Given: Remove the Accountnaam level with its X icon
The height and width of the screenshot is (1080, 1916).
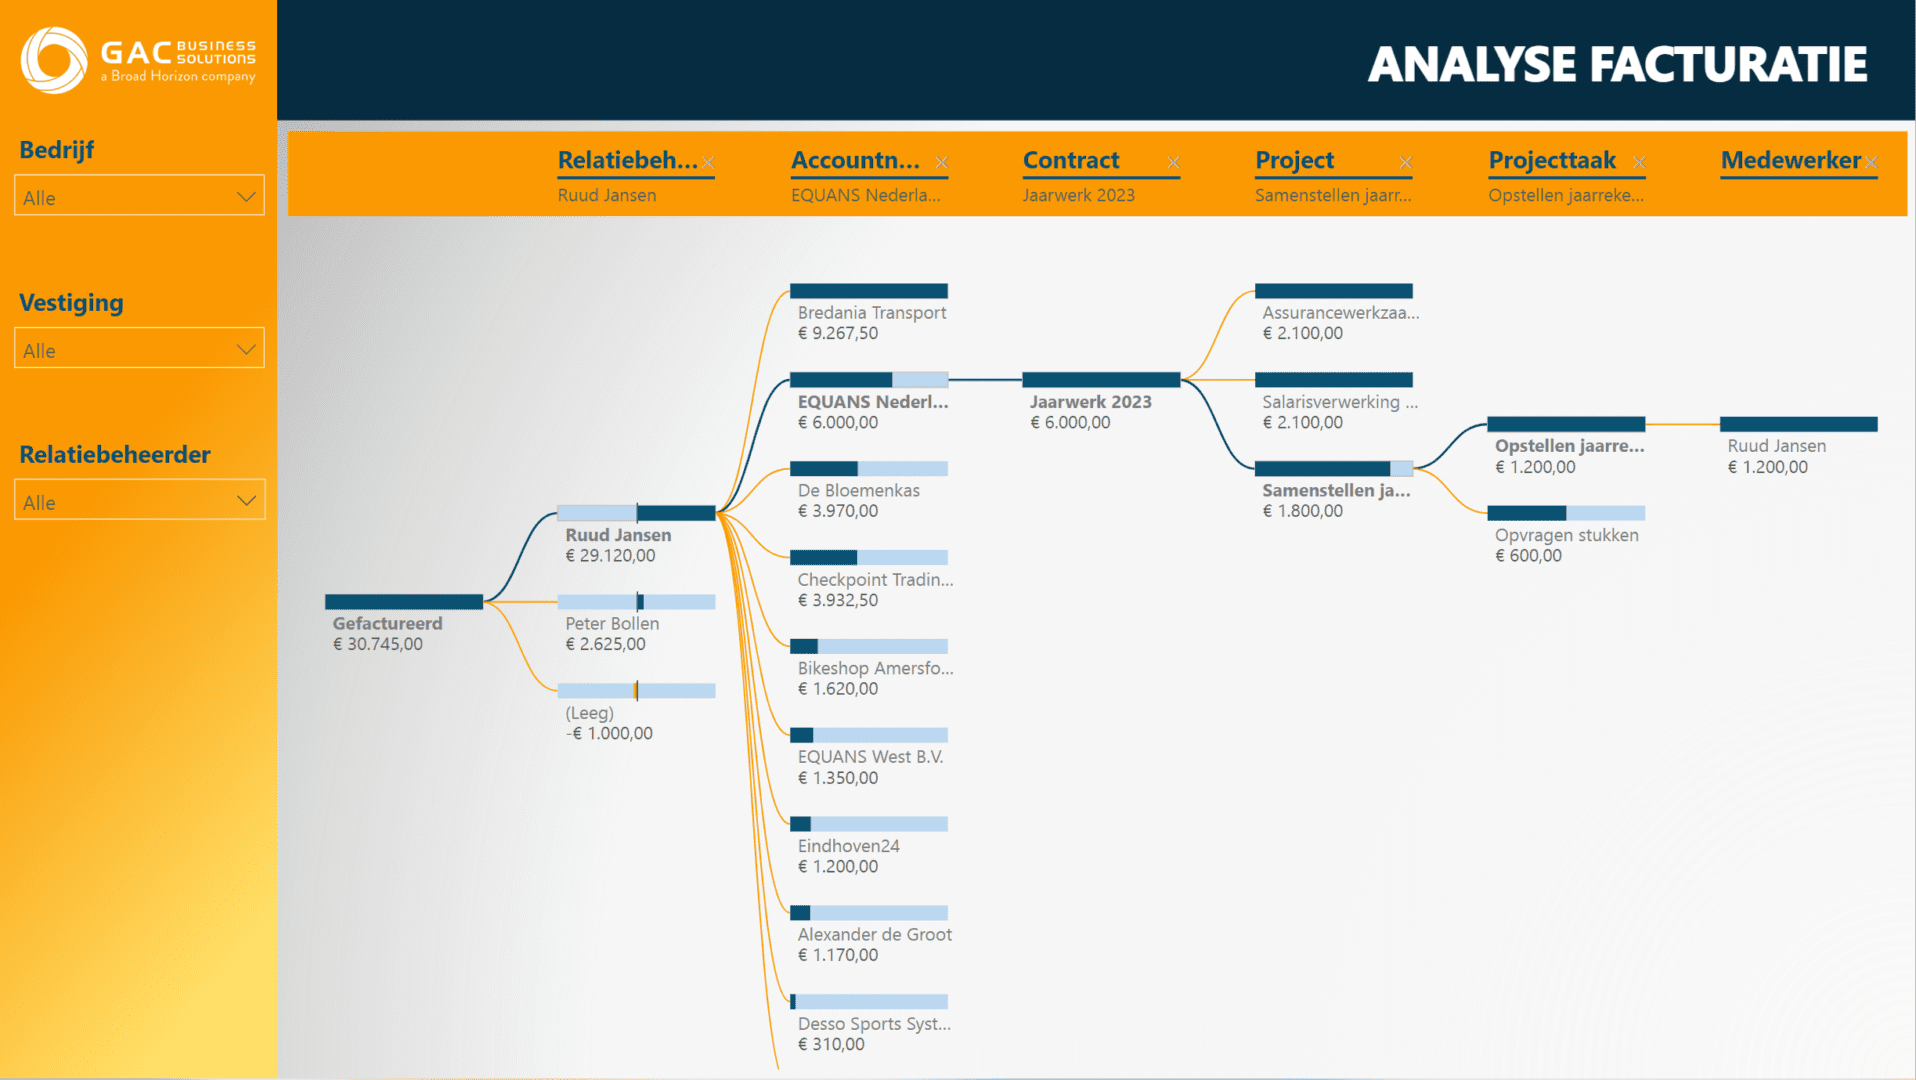Looking at the screenshot, I should coord(941,162).
